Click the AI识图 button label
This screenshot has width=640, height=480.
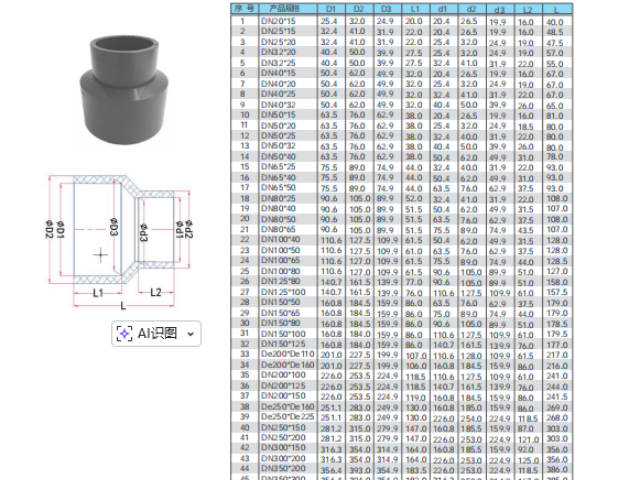point(157,333)
